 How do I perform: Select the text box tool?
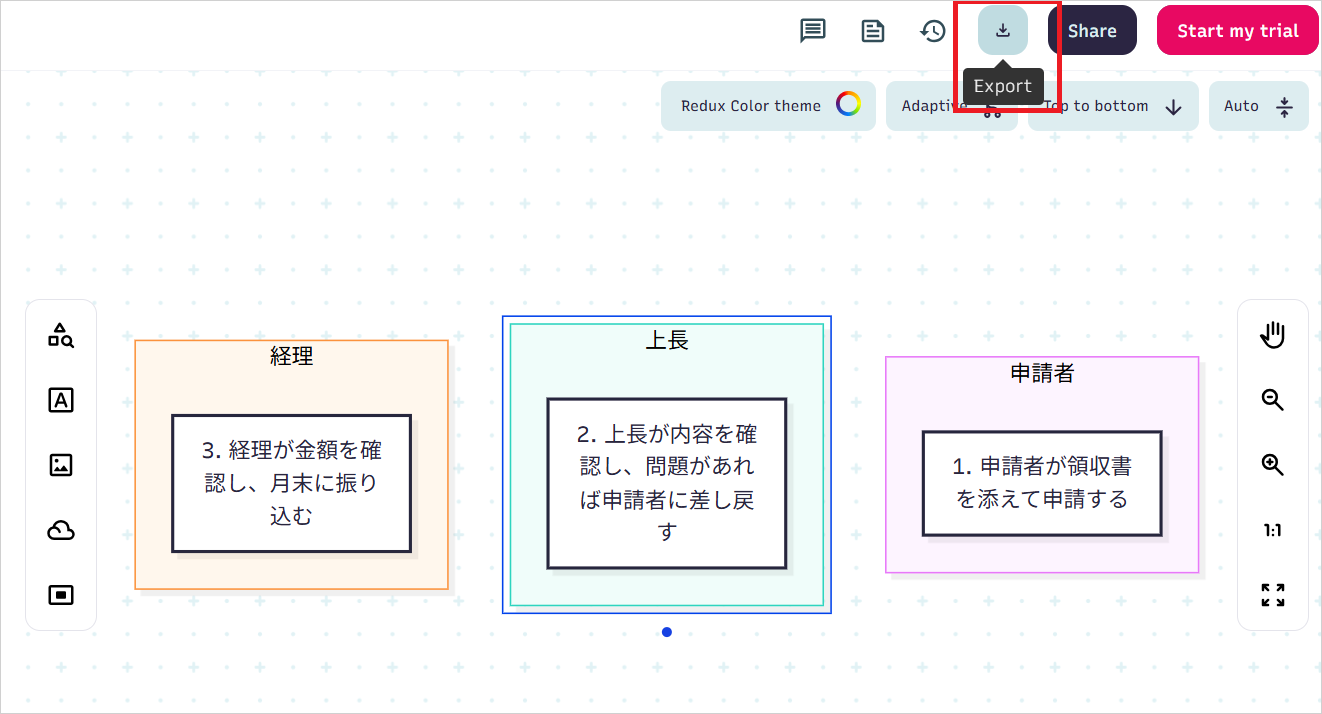(x=61, y=400)
